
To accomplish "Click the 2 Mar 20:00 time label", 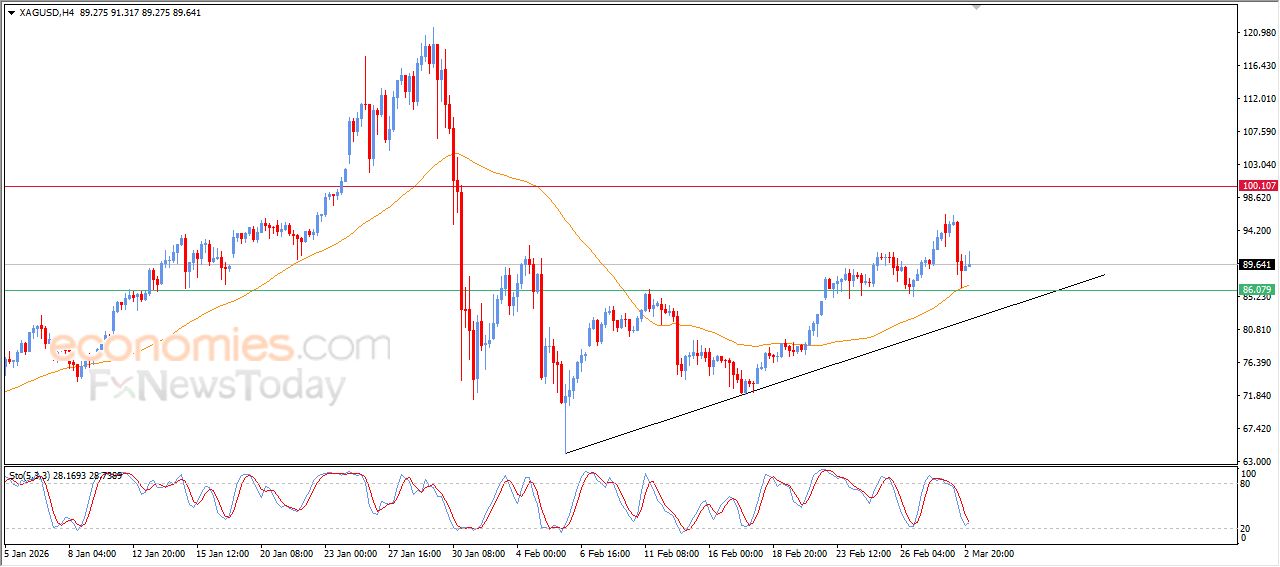I will [x=988, y=552].
